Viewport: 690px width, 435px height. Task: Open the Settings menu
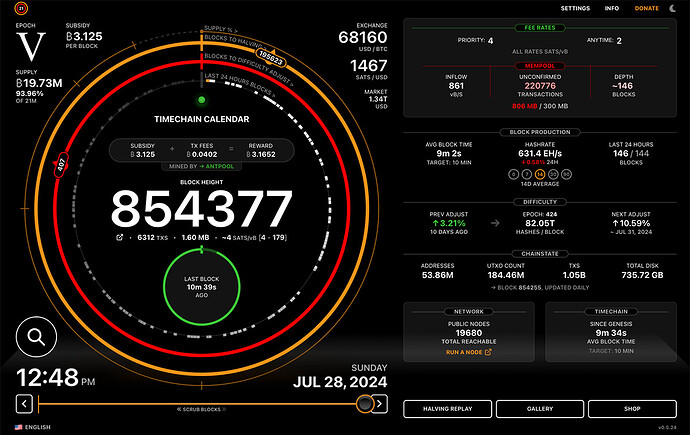click(574, 8)
